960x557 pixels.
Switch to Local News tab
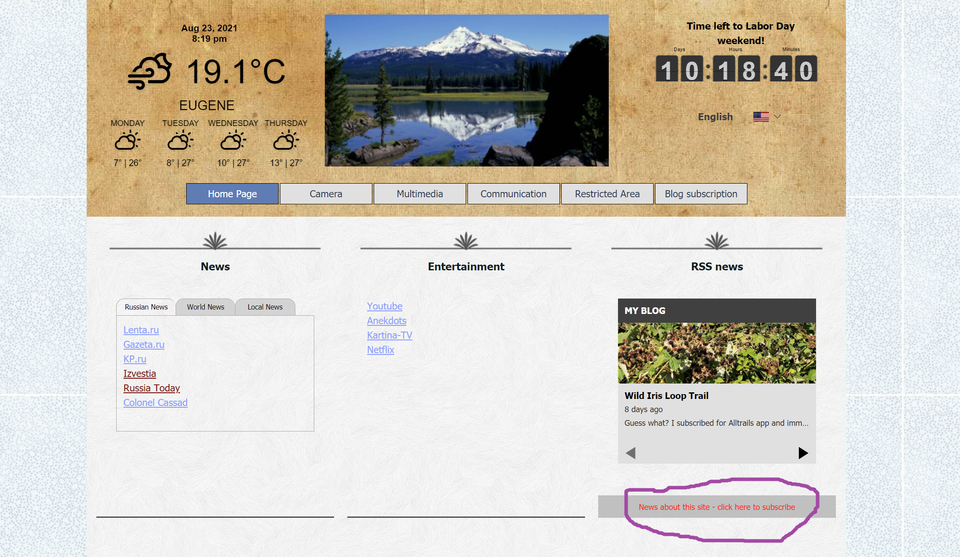click(x=265, y=307)
